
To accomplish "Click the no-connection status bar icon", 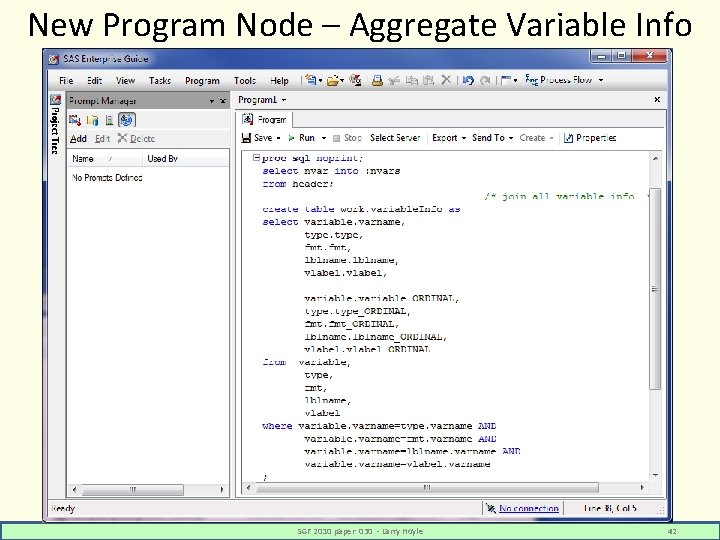I will click(491, 508).
